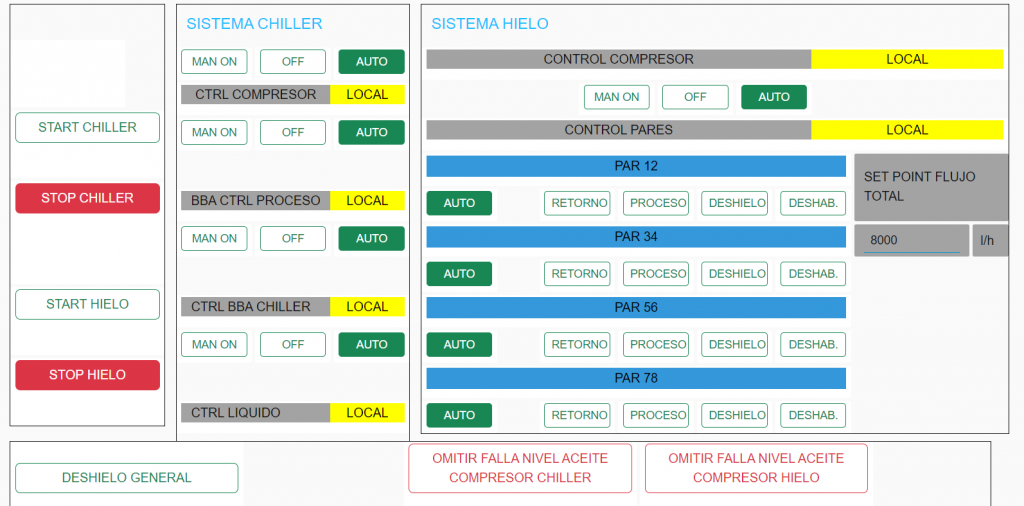The width and height of the screenshot is (1024, 506).
Task: Click MAN ON below BBA CTRL PROCESO
Action: [214, 239]
